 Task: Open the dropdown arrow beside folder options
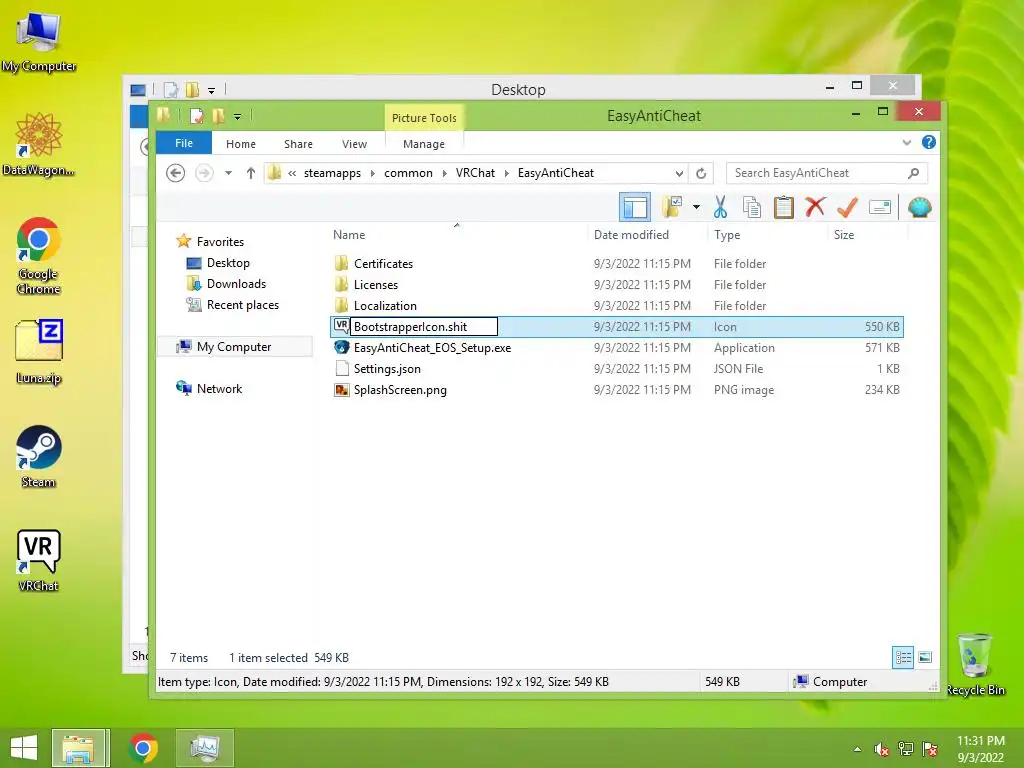[696, 208]
